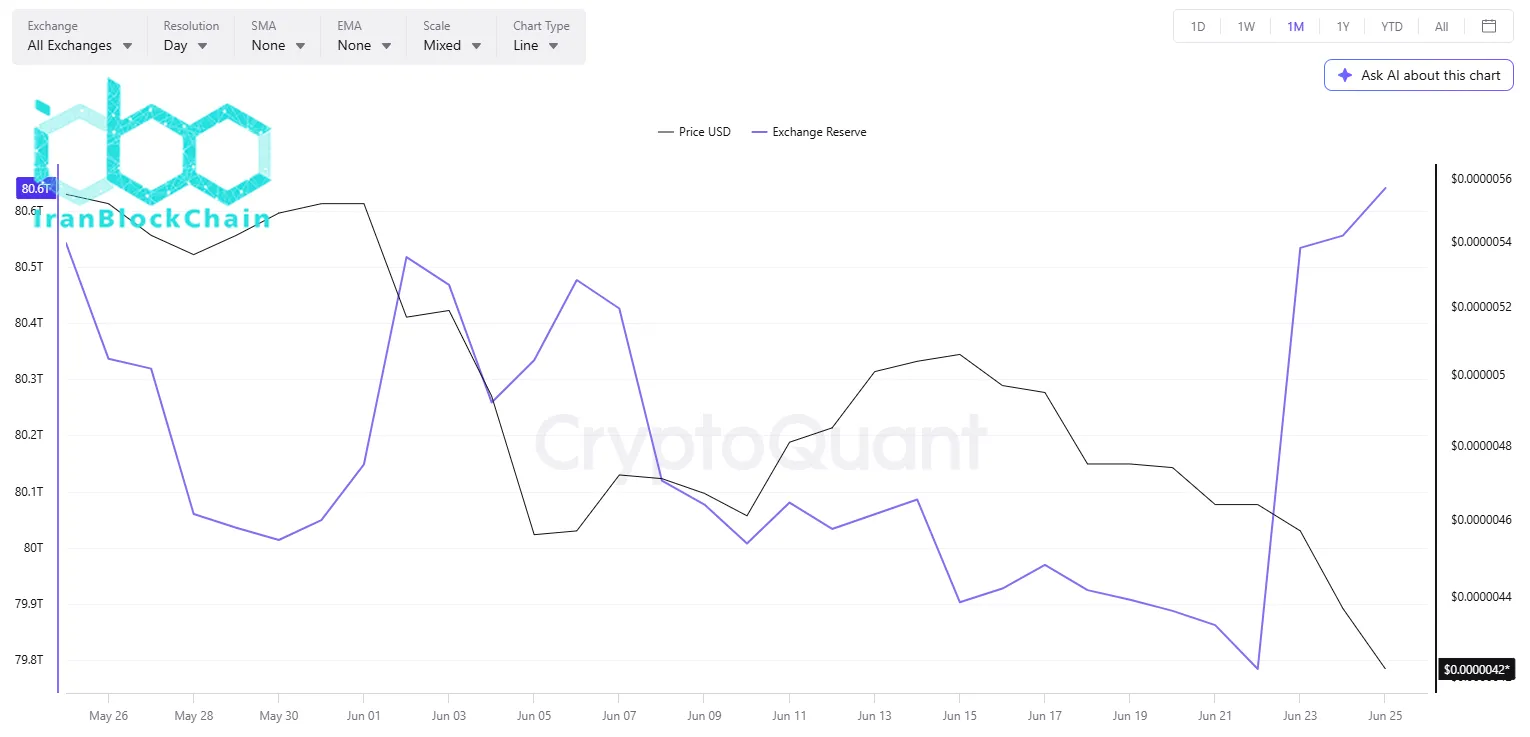1530x737 pixels.
Task: Toggle the Exchange Reserve legend series
Action: (808, 132)
